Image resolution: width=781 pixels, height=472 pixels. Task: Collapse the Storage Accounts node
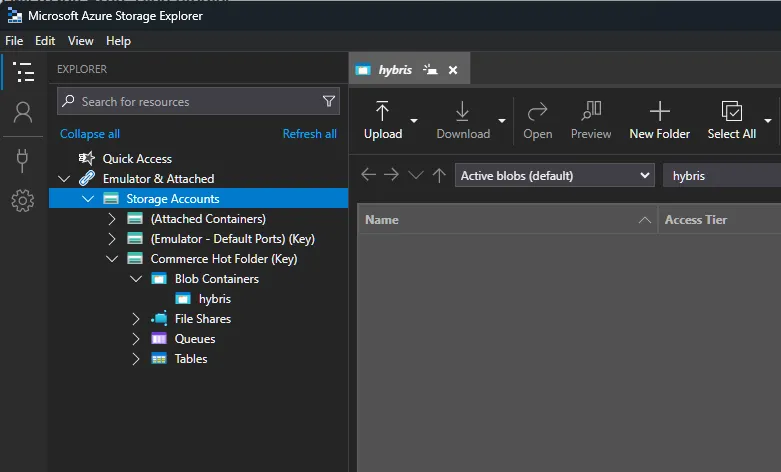point(88,199)
